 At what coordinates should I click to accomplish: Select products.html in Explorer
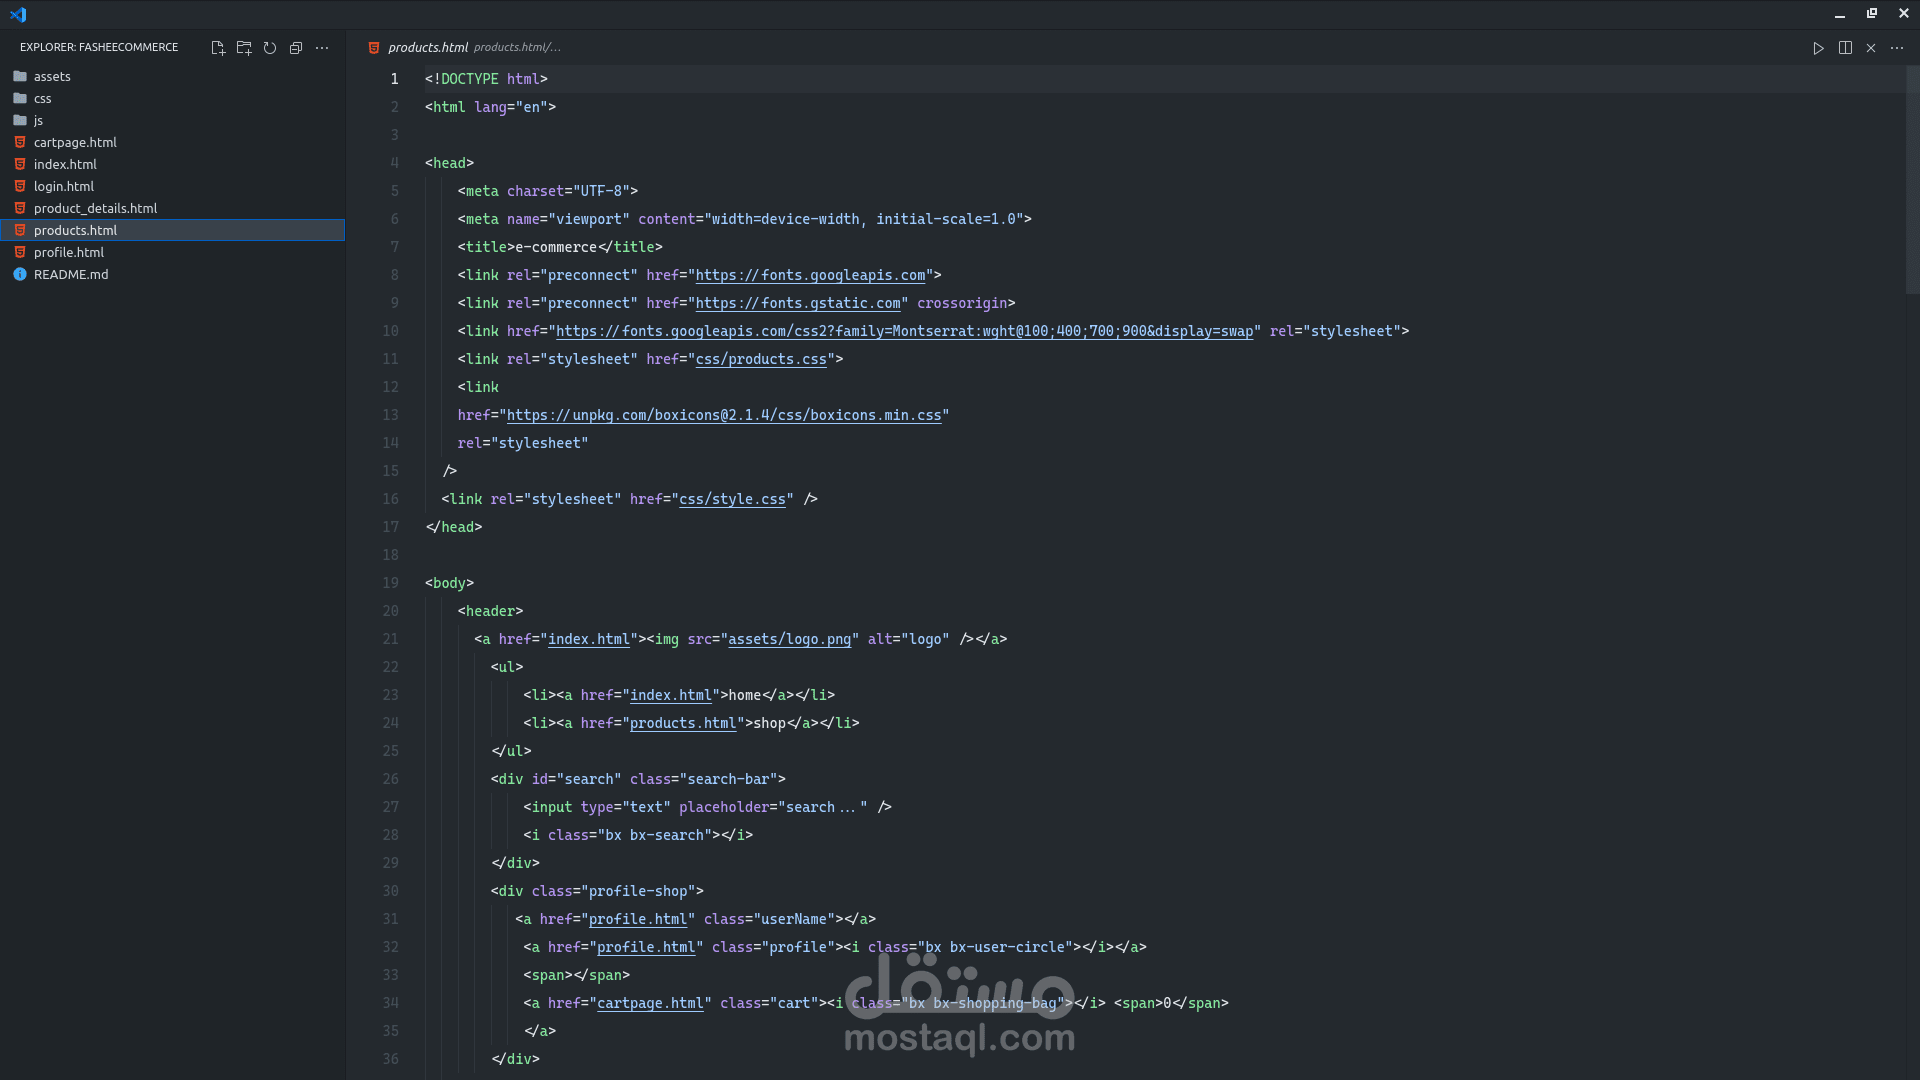pos(172,230)
